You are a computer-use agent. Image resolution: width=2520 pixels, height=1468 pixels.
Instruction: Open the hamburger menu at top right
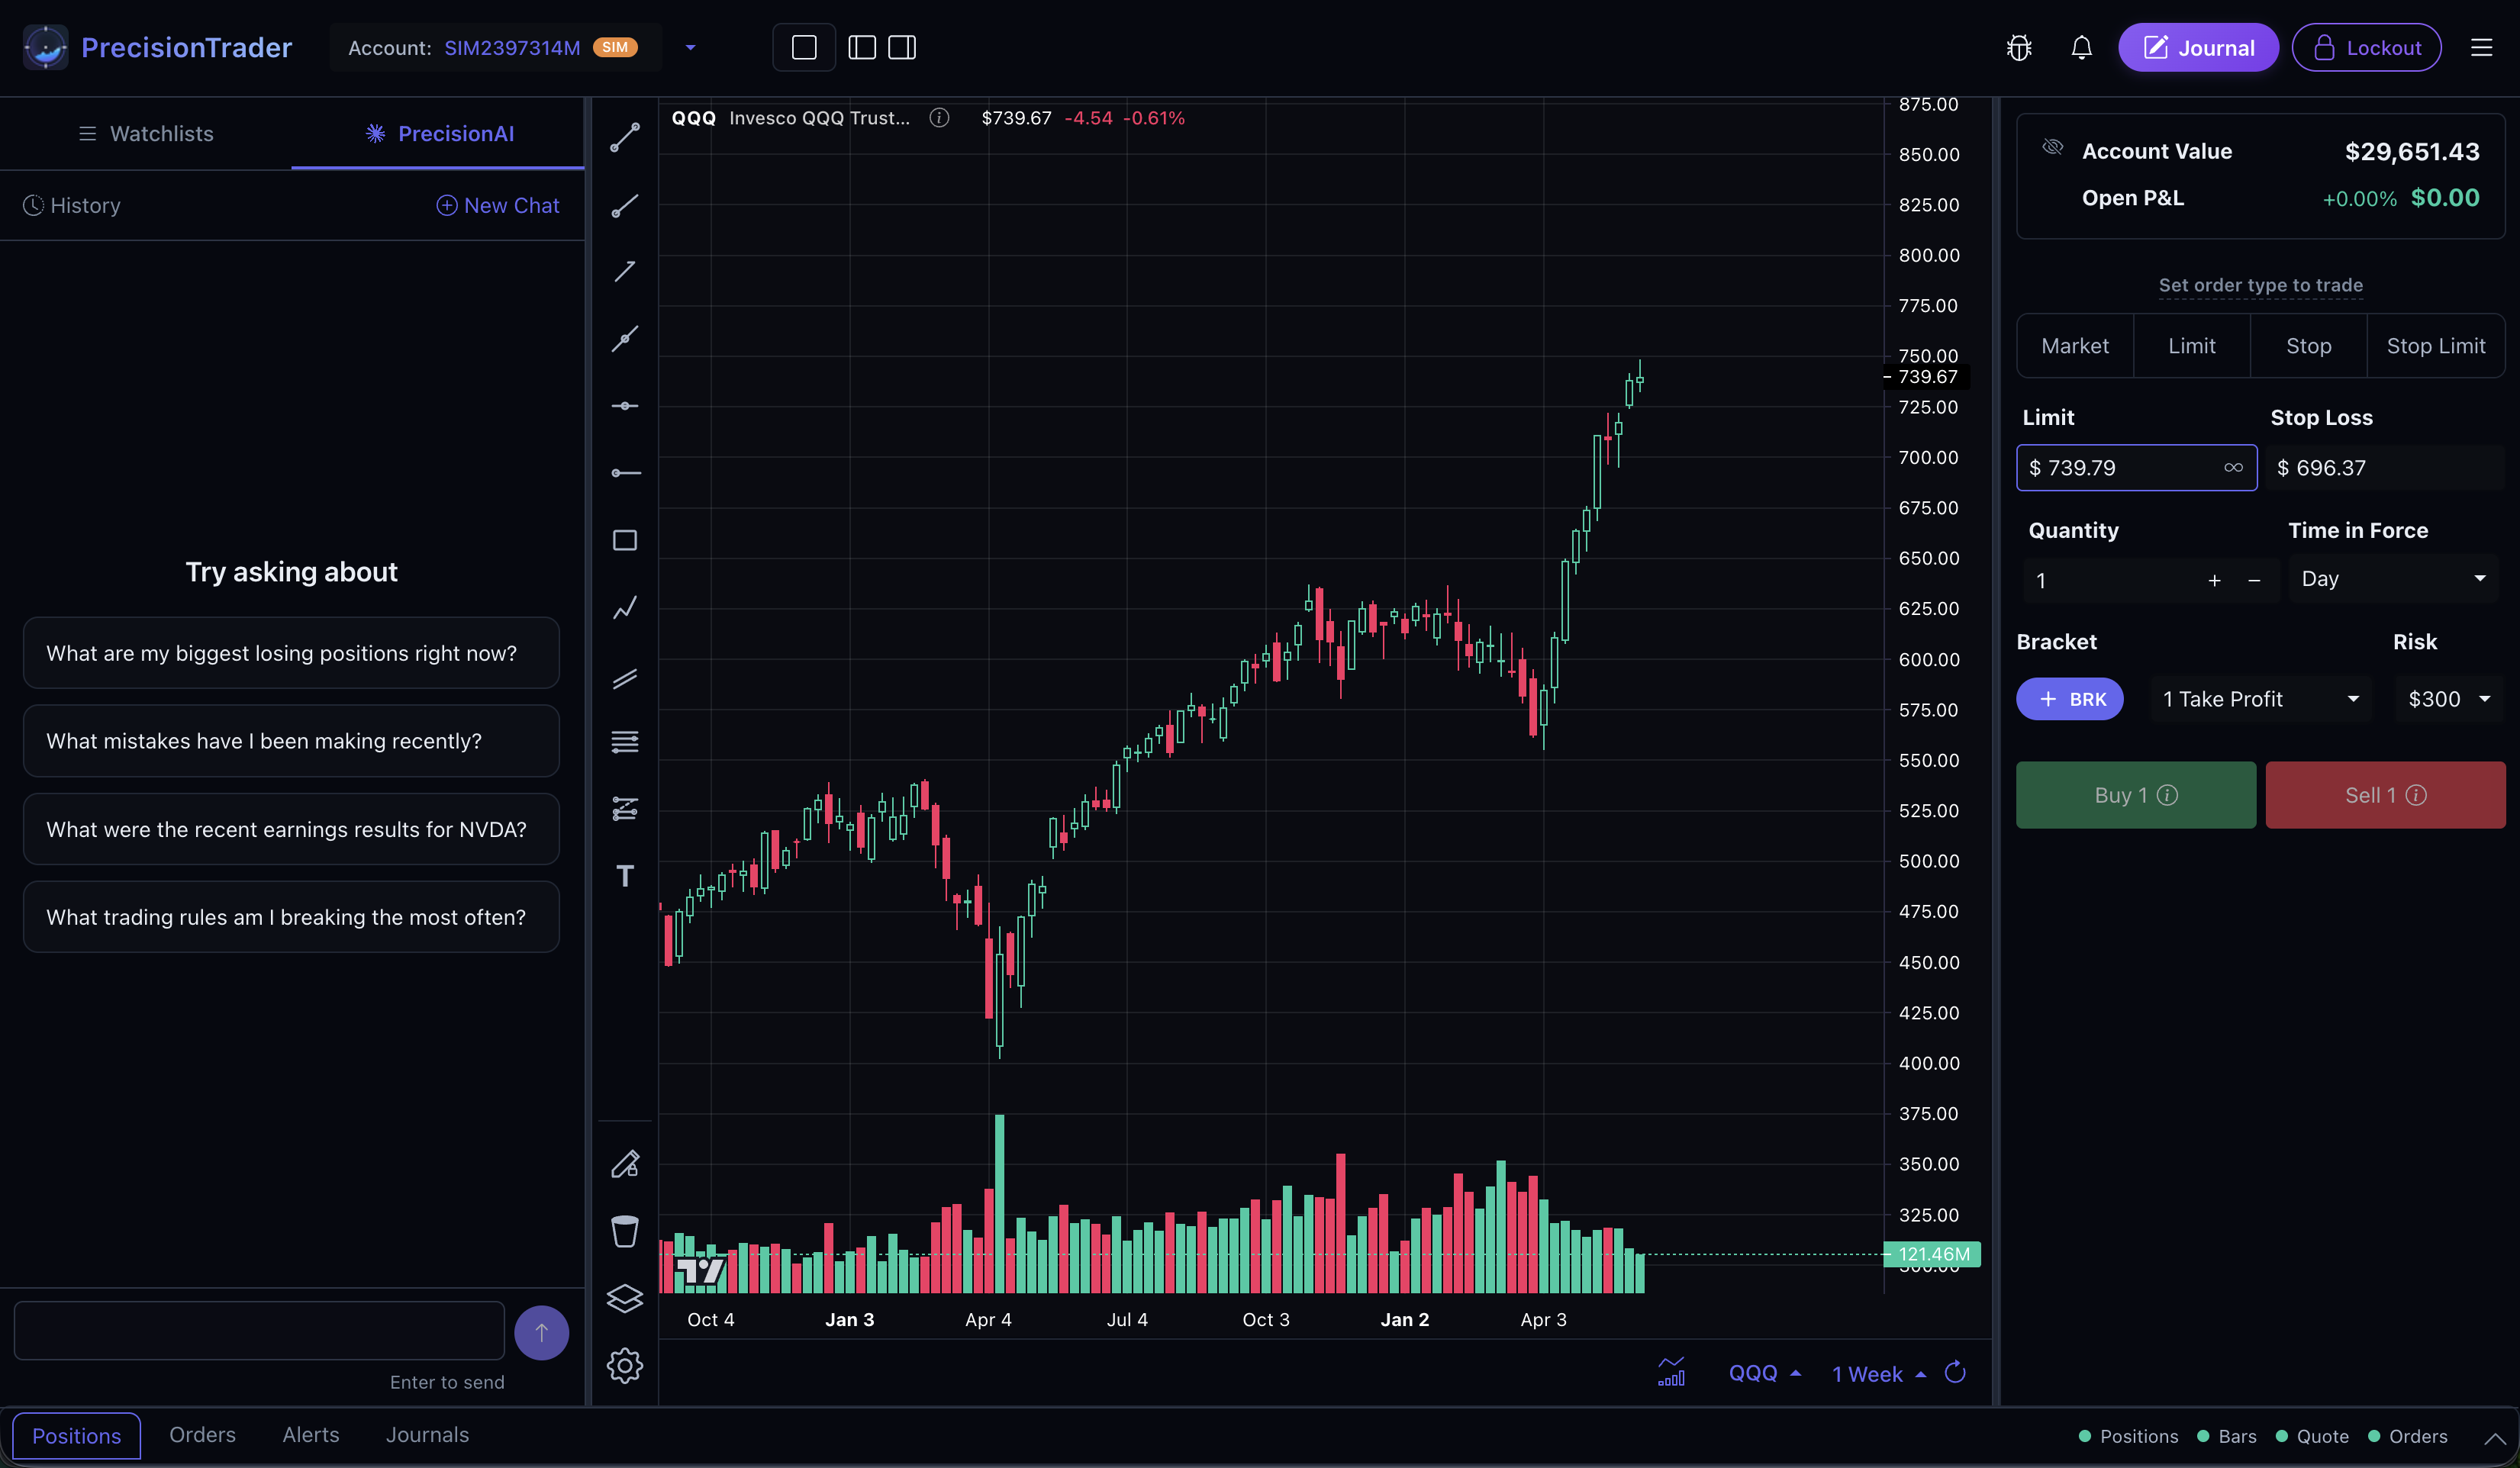(2481, 48)
